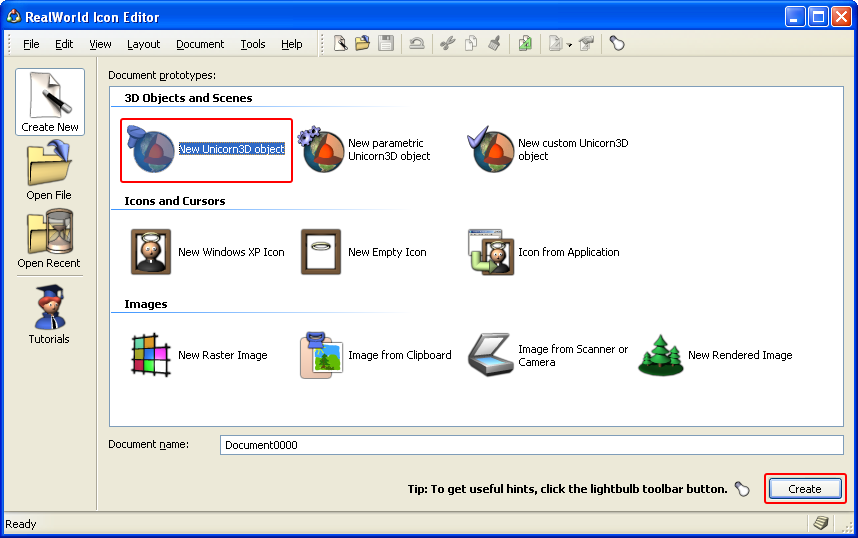Click the undo arrow toolbar icon
Image resolution: width=858 pixels, height=538 pixels.
(417, 43)
